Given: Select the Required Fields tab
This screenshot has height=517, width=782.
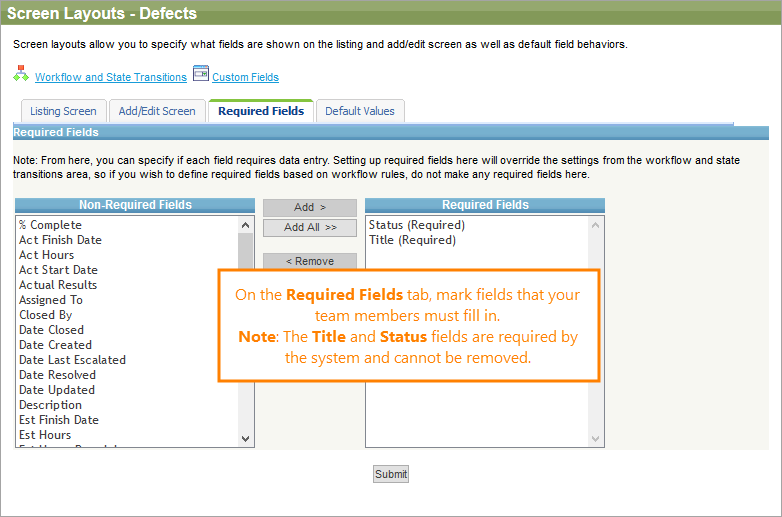Looking at the screenshot, I should tap(261, 111).
